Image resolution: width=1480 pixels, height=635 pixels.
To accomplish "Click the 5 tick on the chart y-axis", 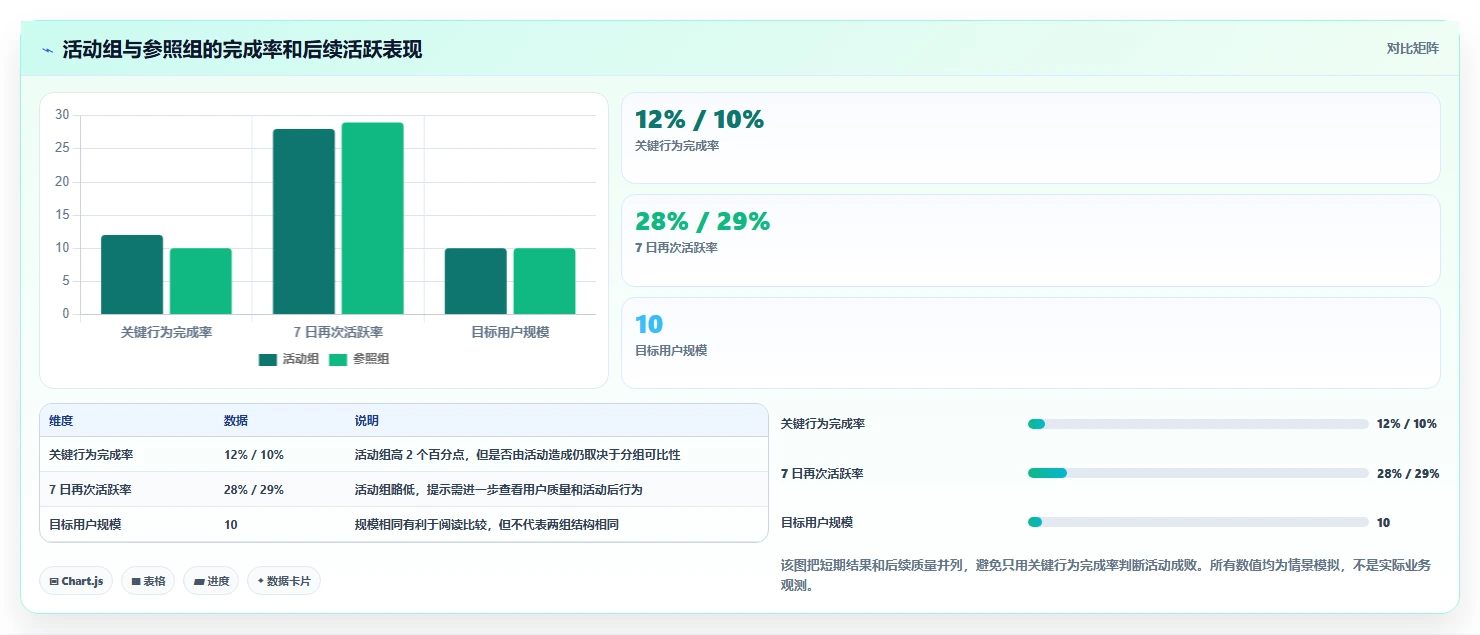I will (66, 281).
